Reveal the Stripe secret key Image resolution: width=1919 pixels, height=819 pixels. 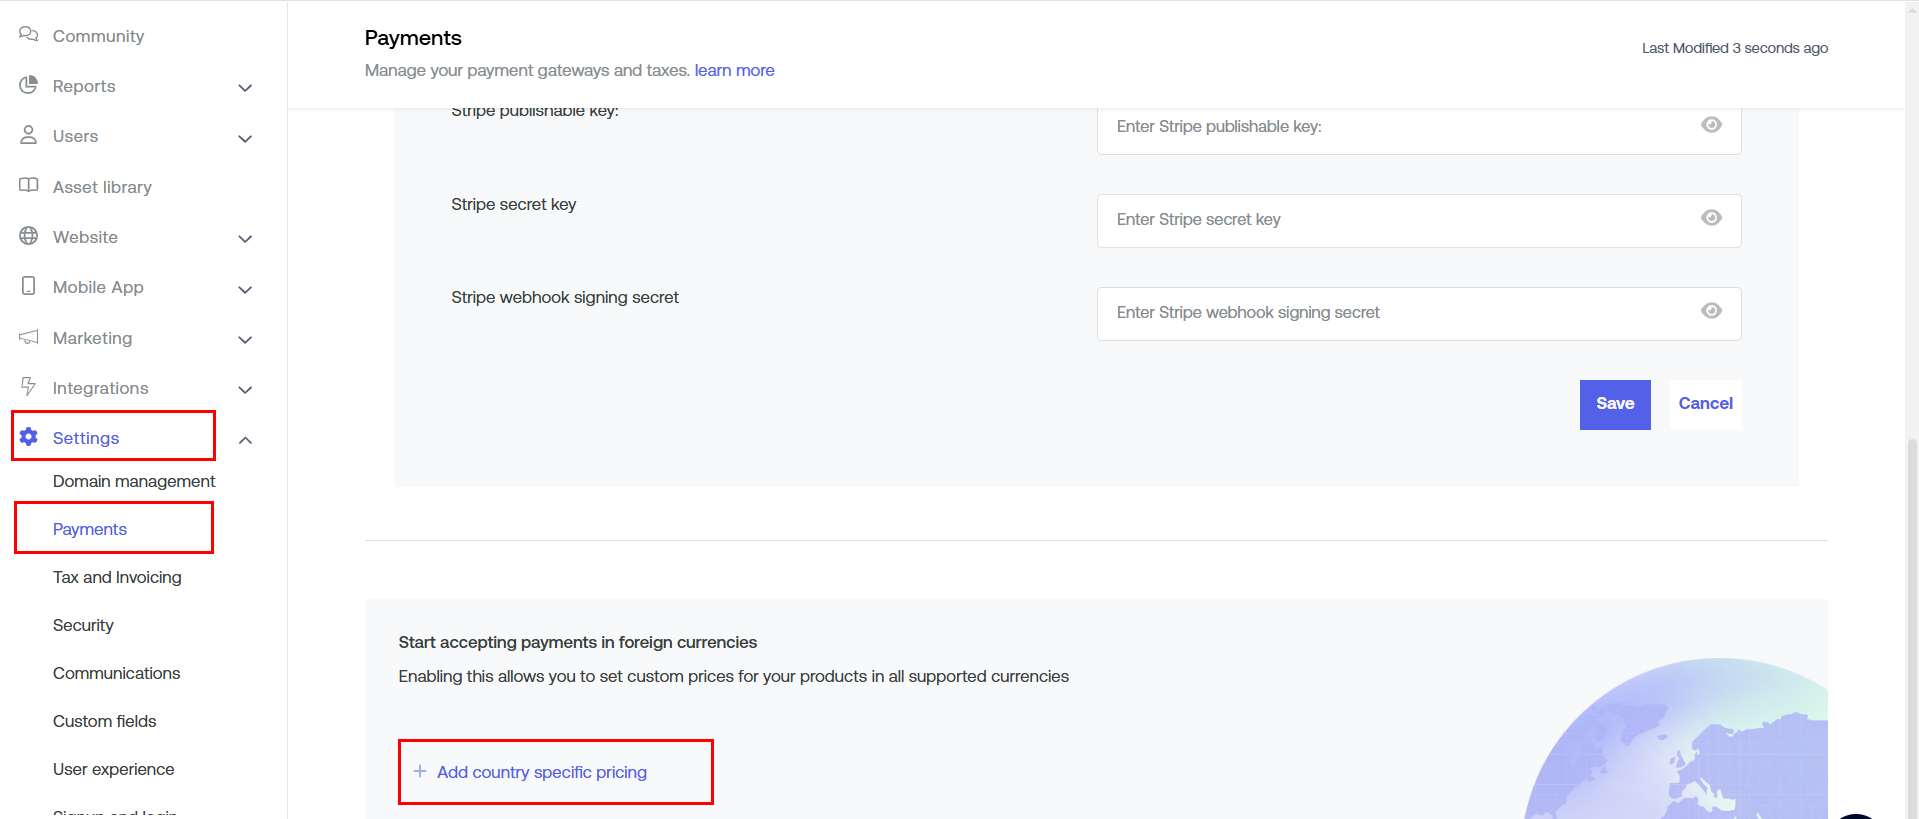(1711, 218)
